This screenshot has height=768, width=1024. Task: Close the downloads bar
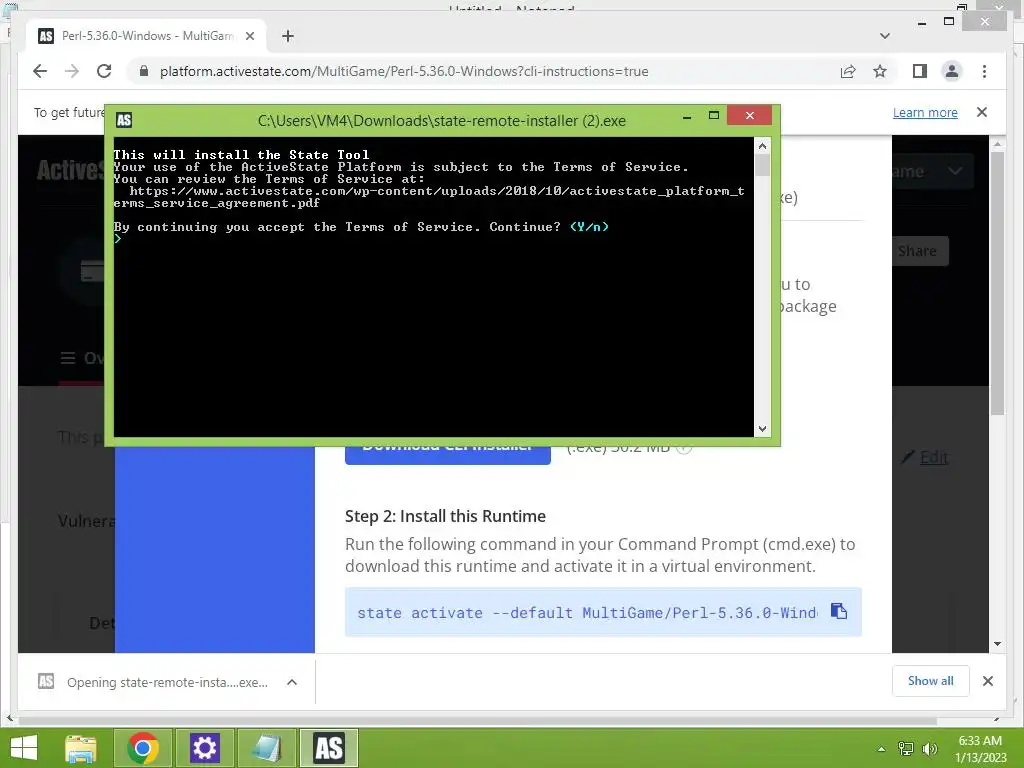(987, 681)
